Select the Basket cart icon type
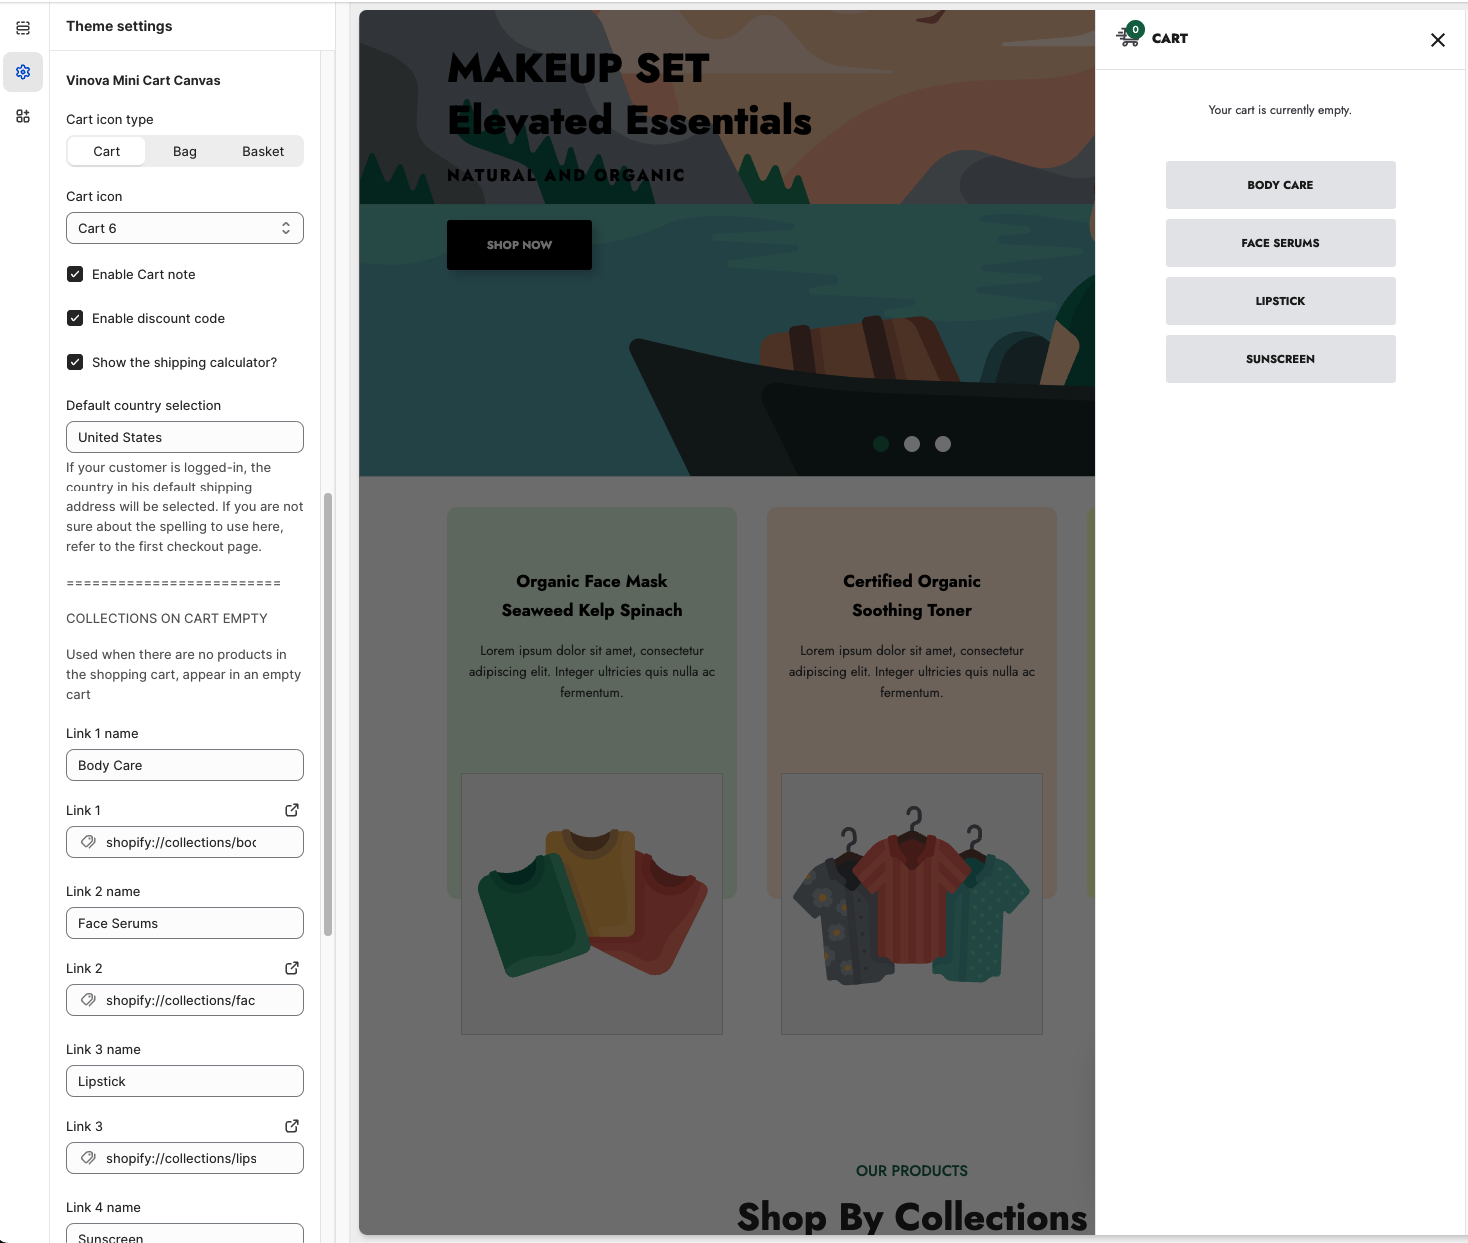The width and height of the screenshot is (1468, 1243). pyautogui.click(x=263, y=152)
